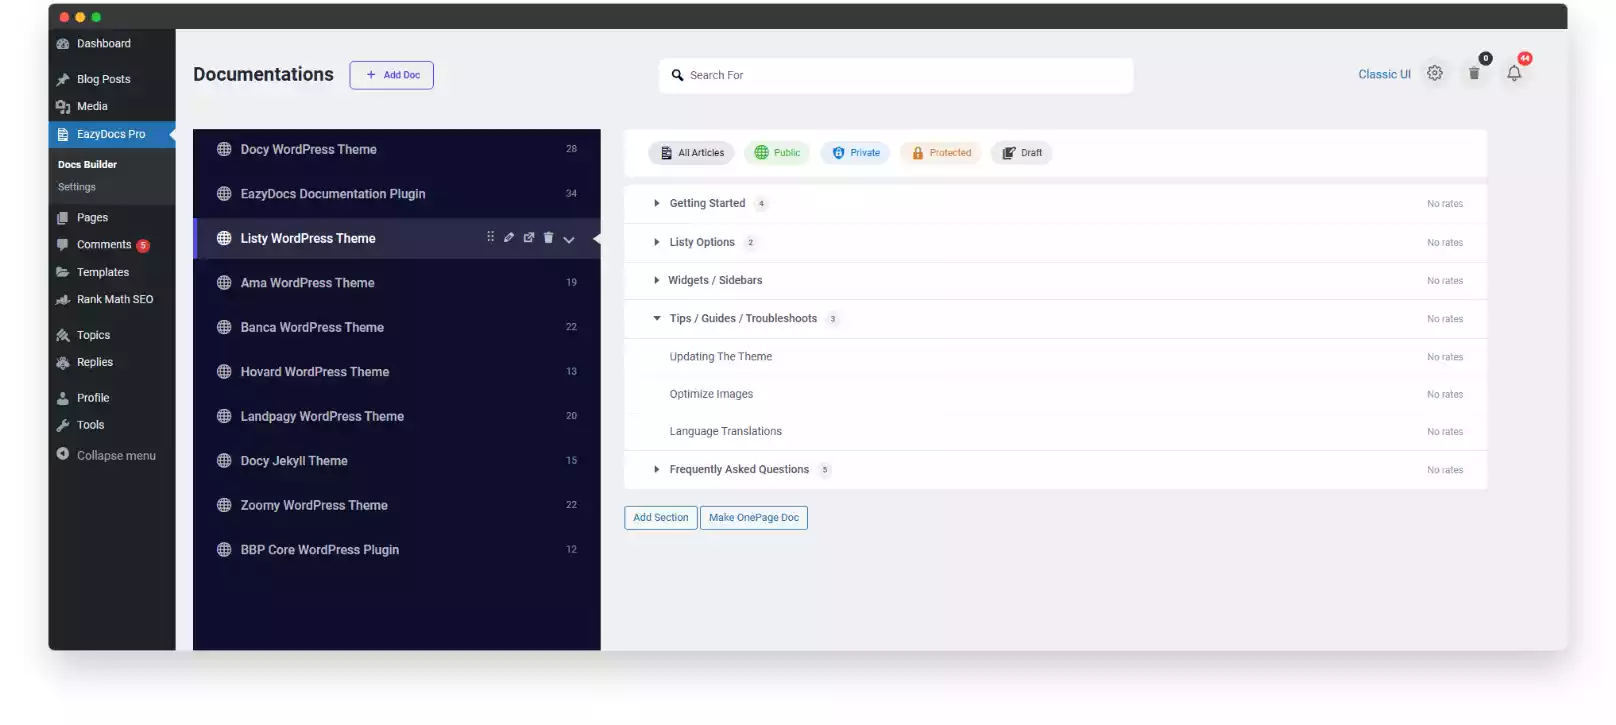Click edit pencil on Listy WordPress Theme
The width and height of the screenshot is (1616, 725).
click(x=509, y=237)
